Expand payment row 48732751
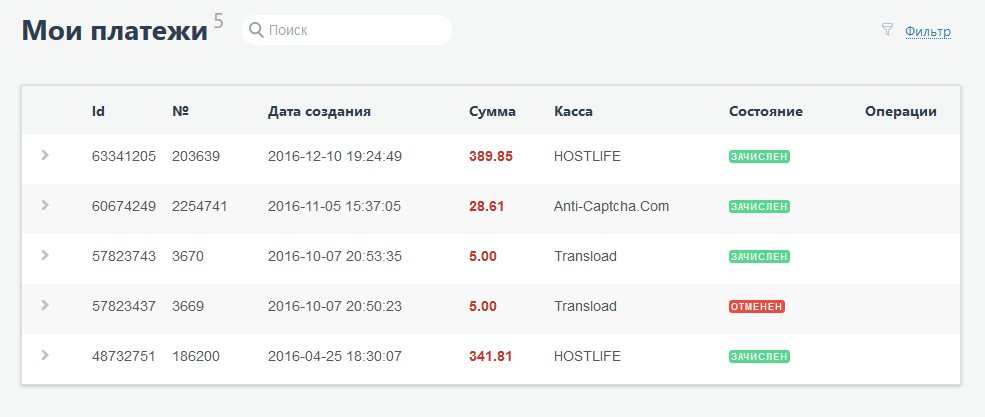Screen dimensions: 985x417 coord(45,355)
